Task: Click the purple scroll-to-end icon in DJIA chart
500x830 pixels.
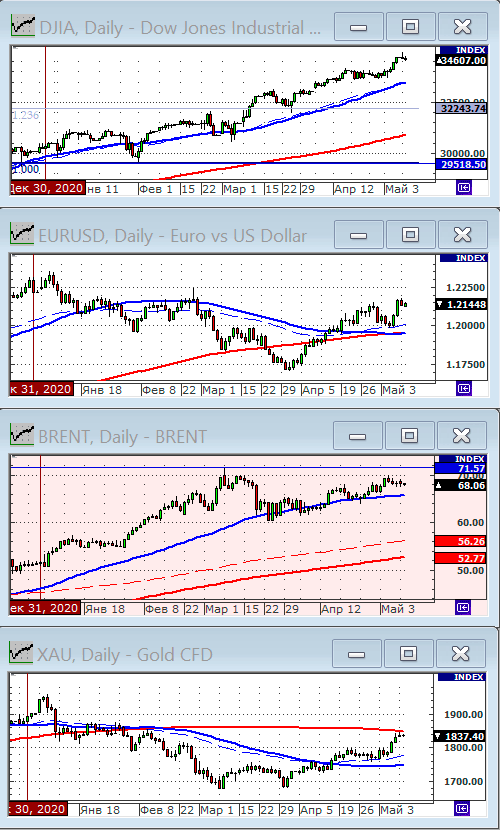Action: tap(464, 188)
